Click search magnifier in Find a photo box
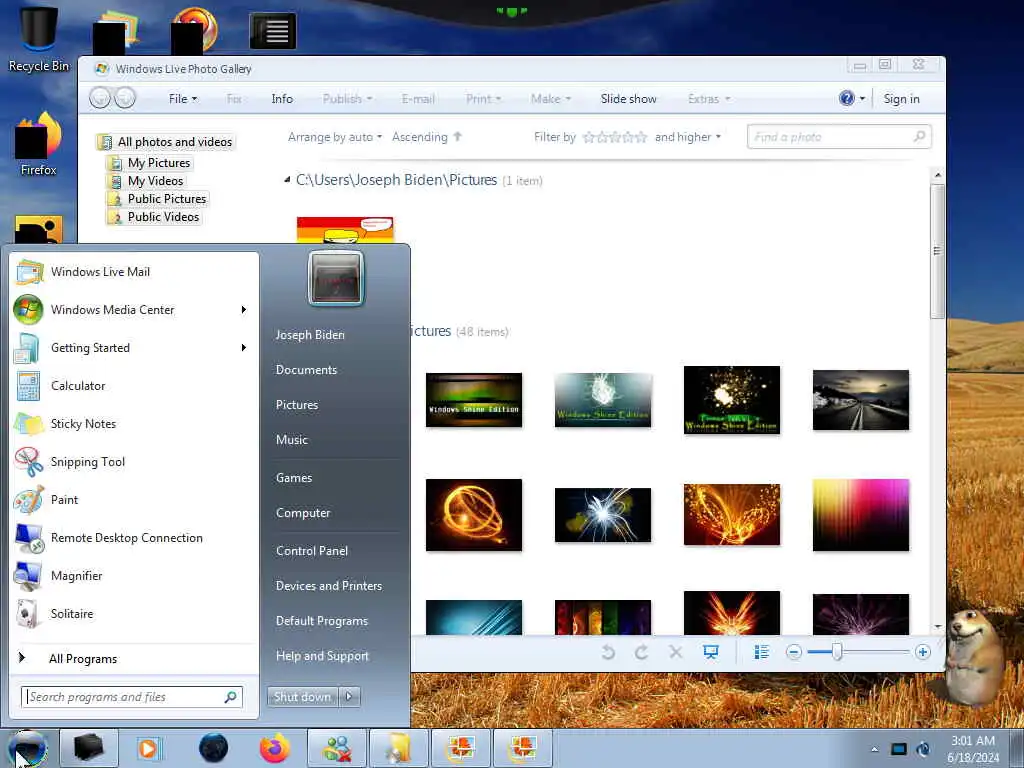The width and height of the screenshot is (1024, 768). 919,136
